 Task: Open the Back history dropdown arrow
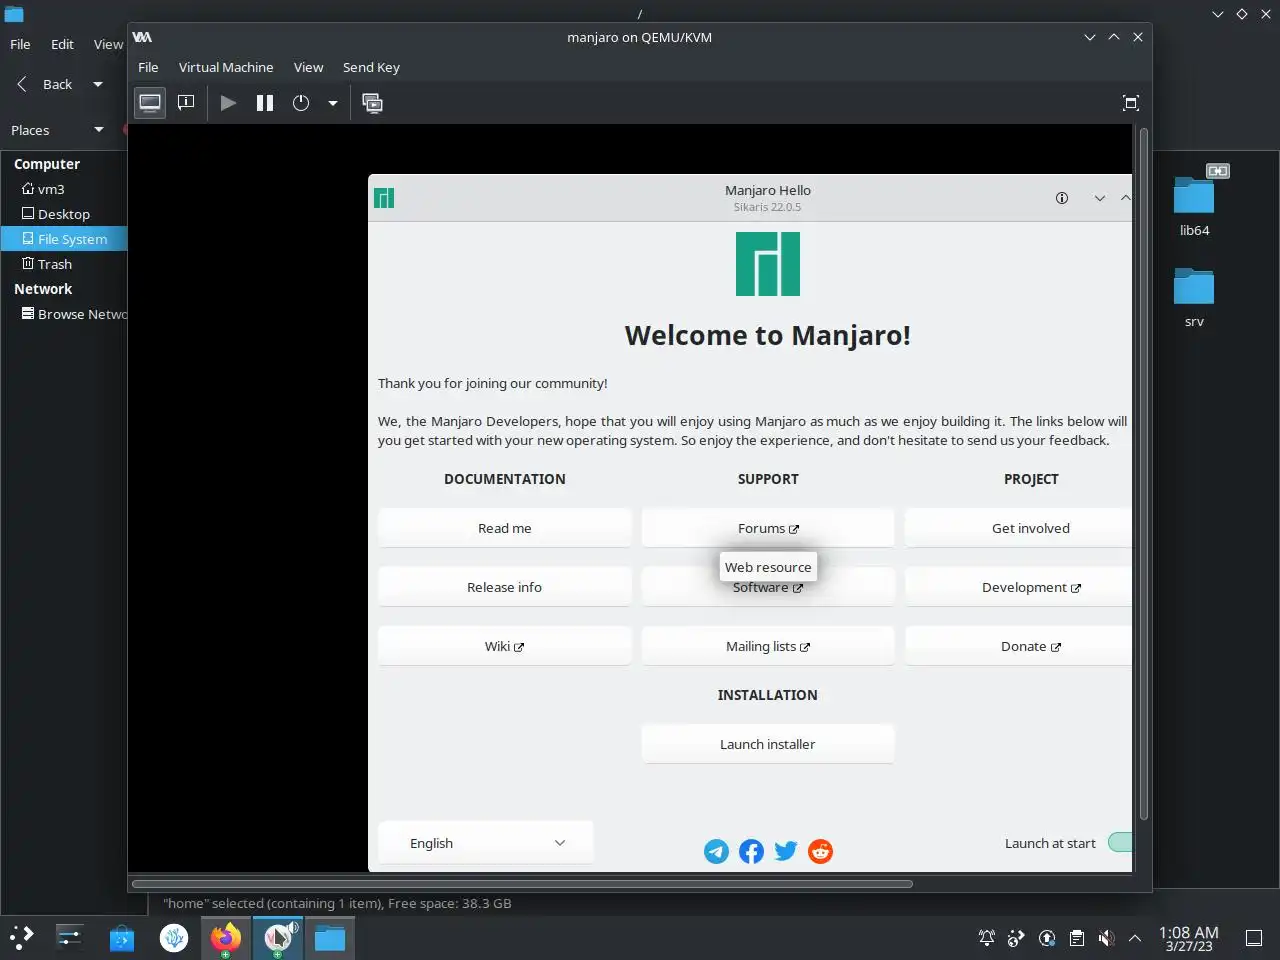(98, 84)
